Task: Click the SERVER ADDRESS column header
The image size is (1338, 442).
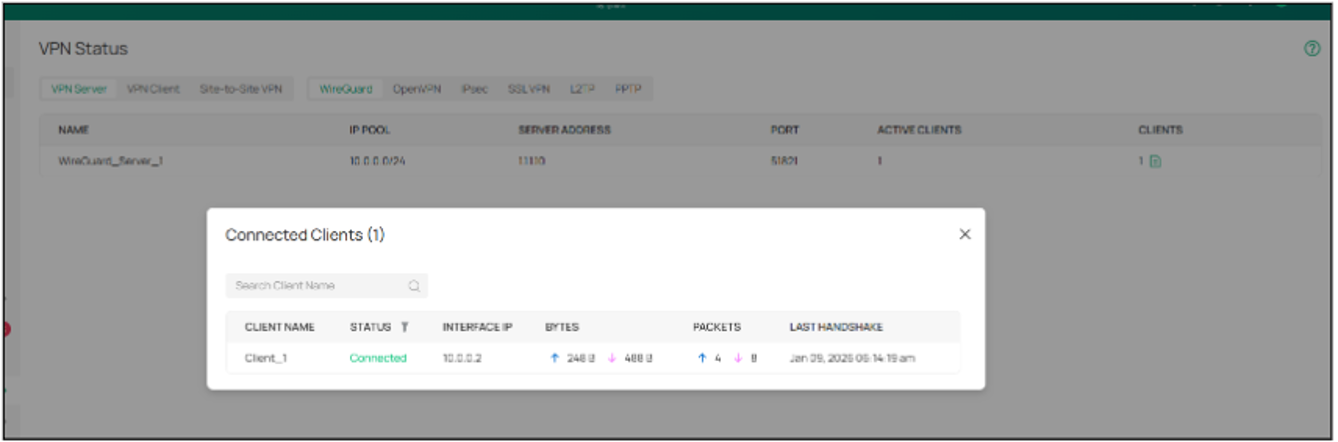Action: pos(564,130)
